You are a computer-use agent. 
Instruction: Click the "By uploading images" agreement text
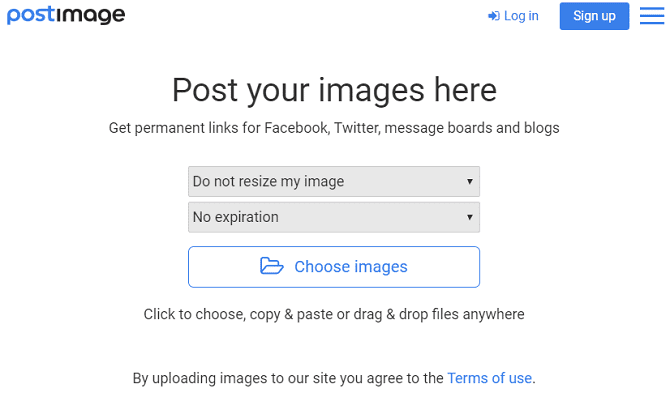(288, 378)
